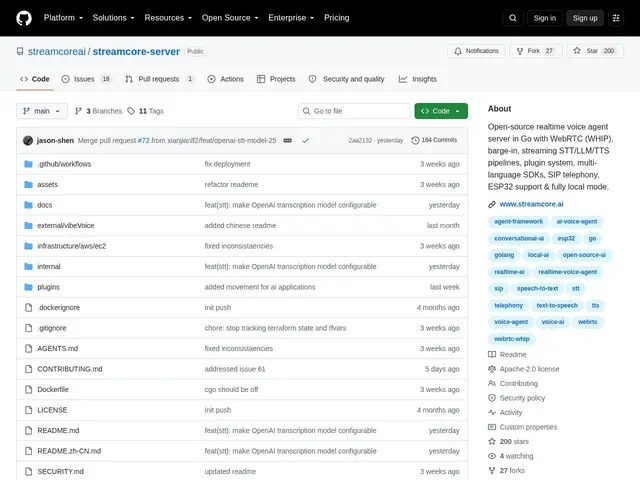Open the search magnifier button
This screenshot has width=640, height=480.
[513, 18]
